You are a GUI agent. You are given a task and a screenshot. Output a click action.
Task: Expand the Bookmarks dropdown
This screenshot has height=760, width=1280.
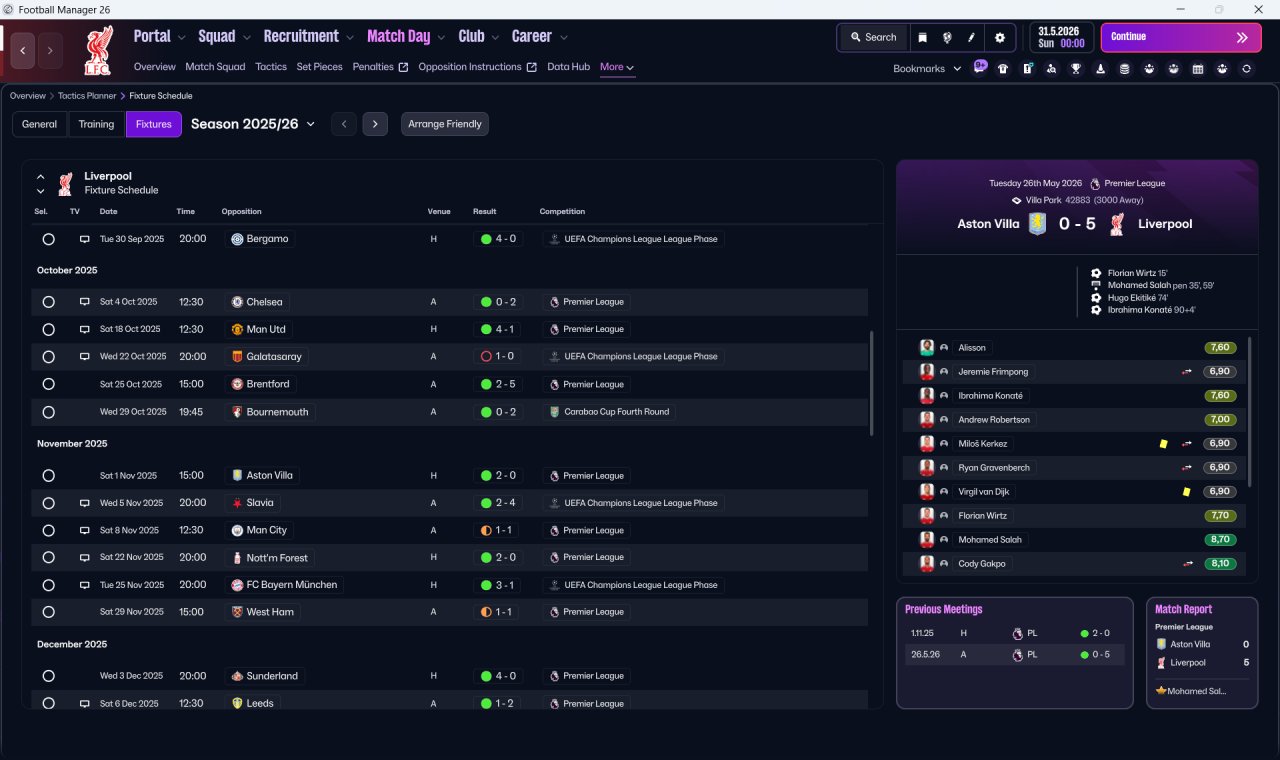click(927, 68)
